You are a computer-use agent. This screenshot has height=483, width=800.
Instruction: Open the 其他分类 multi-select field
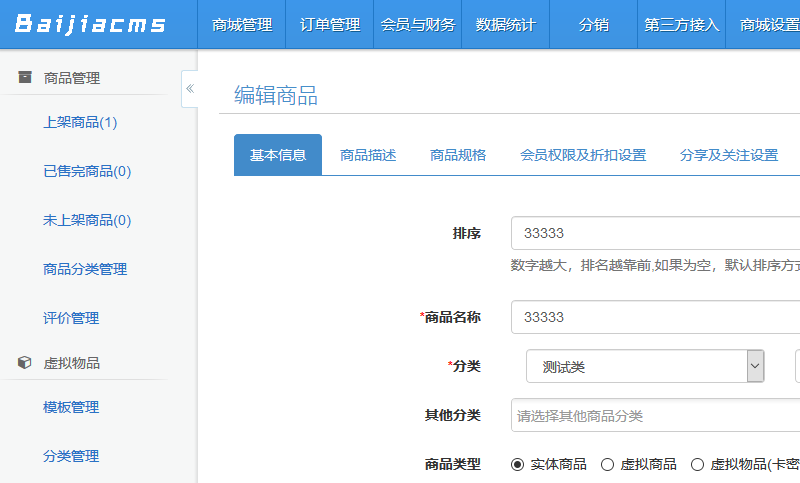(655, 416)
